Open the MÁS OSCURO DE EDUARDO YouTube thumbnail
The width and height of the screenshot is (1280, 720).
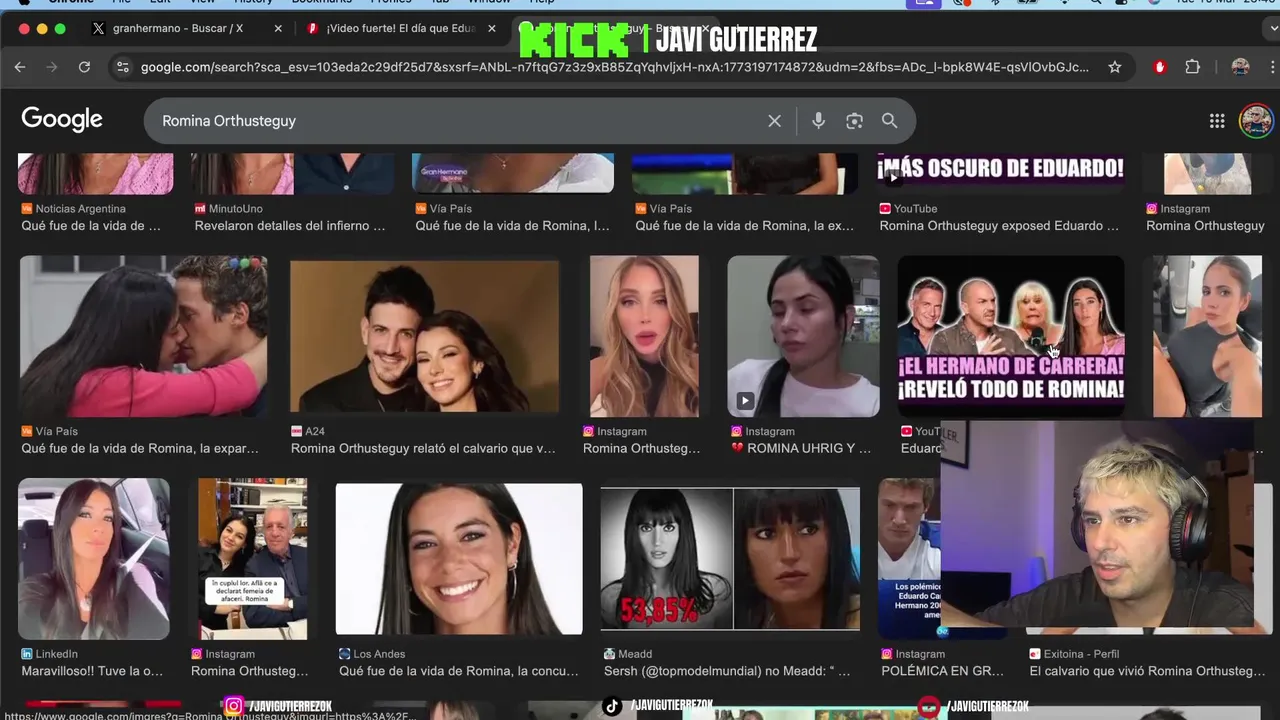1001,173
